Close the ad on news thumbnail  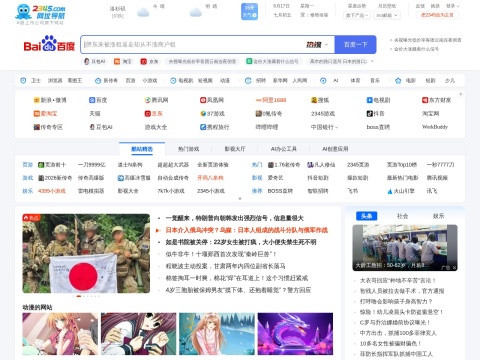pos(454,267)
